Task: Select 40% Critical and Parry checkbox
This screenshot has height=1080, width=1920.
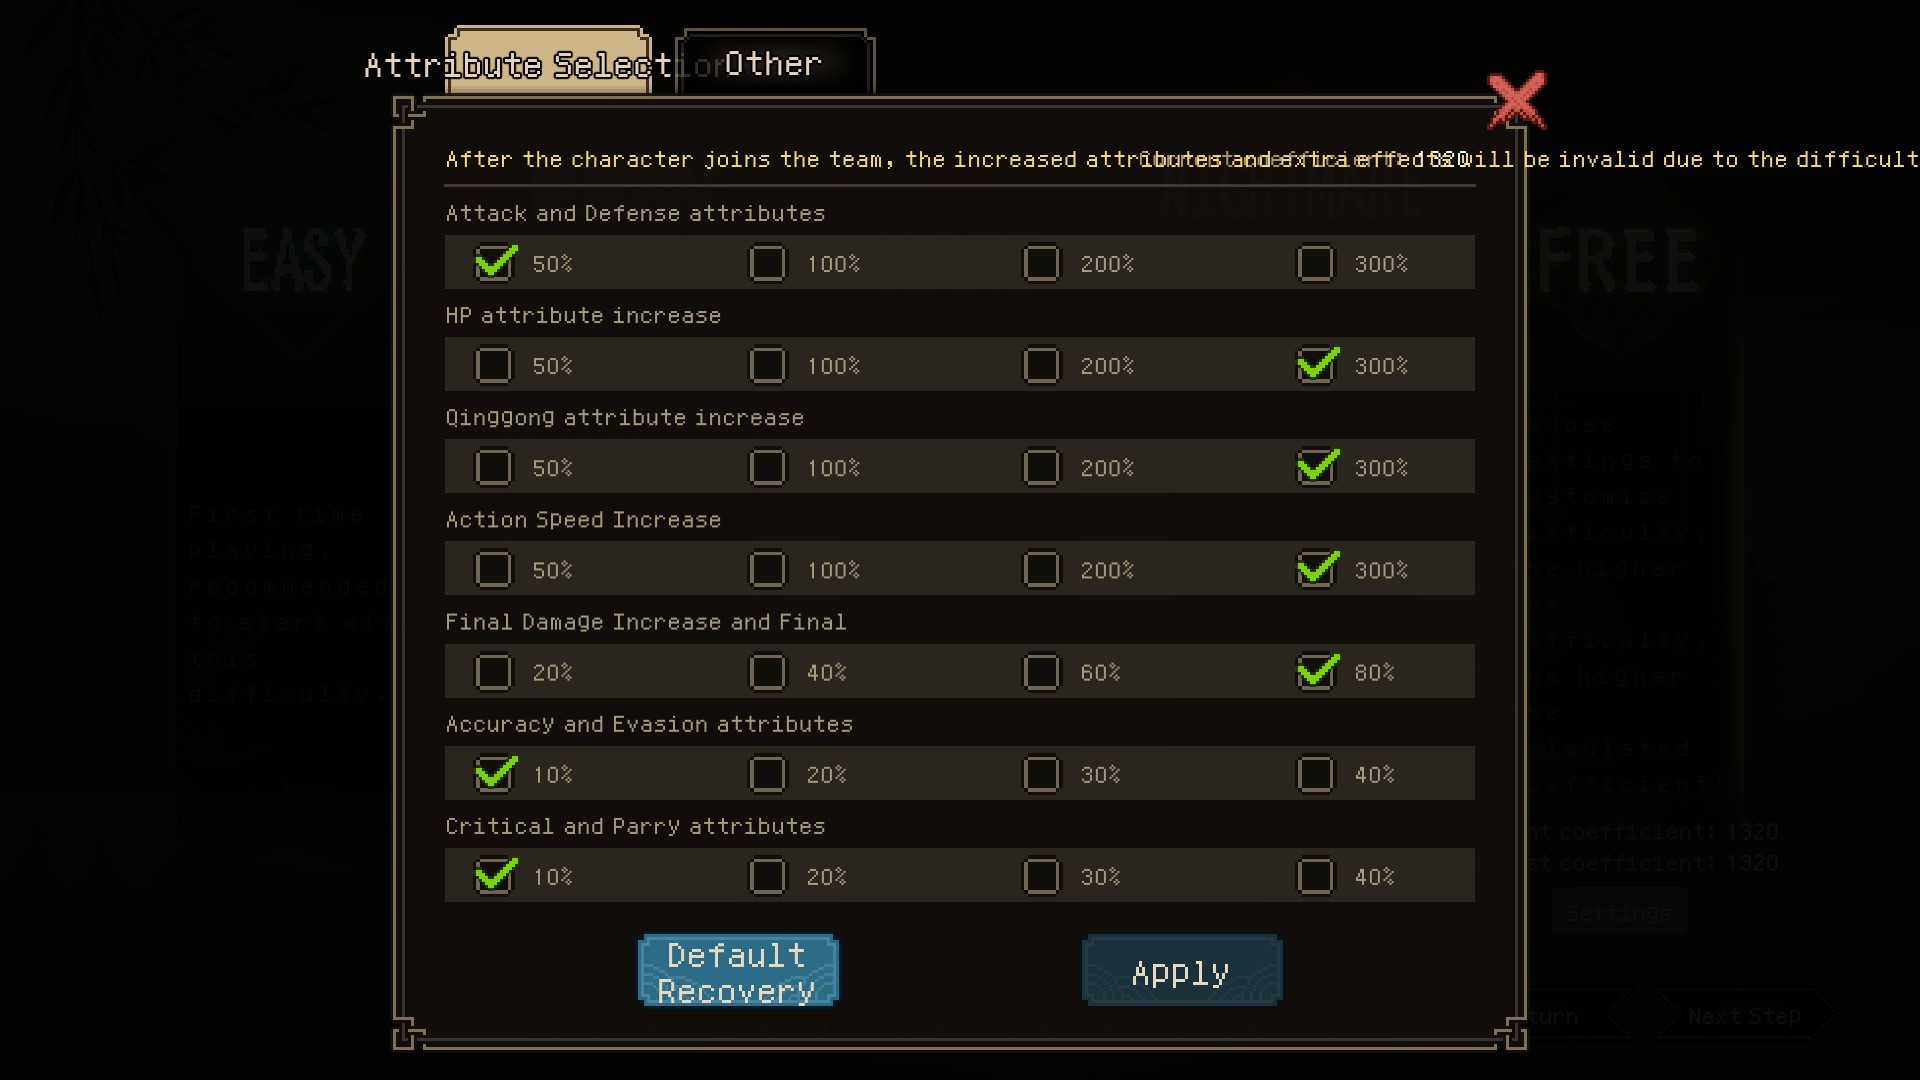Action: 1316,877
